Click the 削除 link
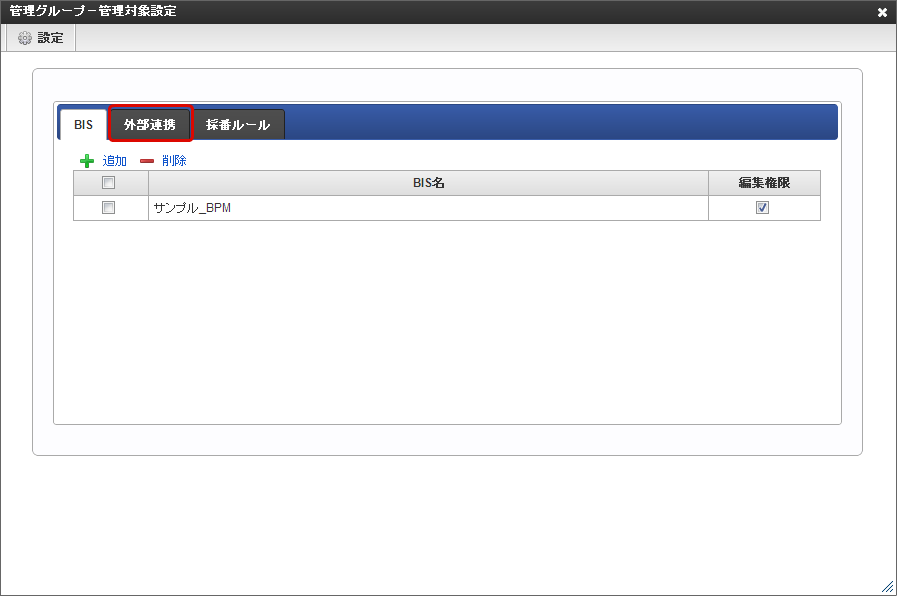 [174, 161]
